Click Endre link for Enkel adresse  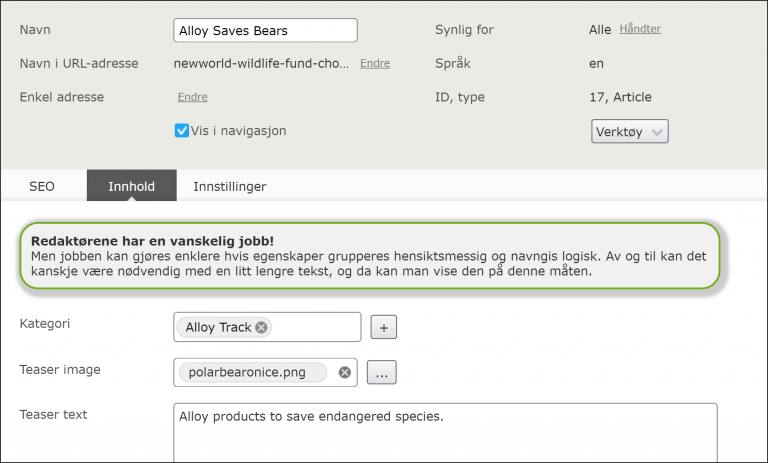click(192, 97)
